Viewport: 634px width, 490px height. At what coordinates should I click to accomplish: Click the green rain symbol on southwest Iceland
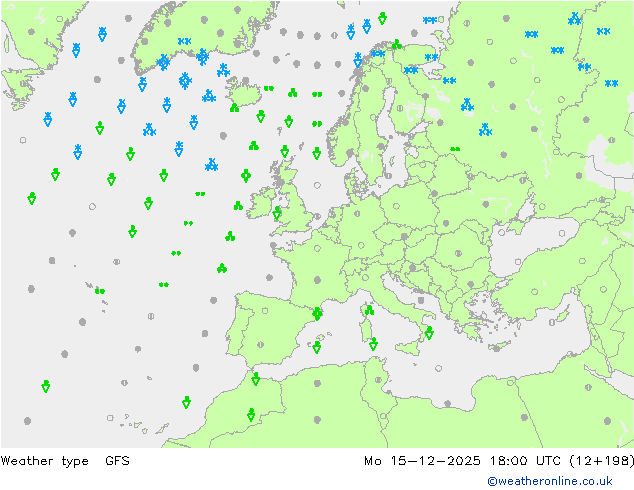(235, 108)
